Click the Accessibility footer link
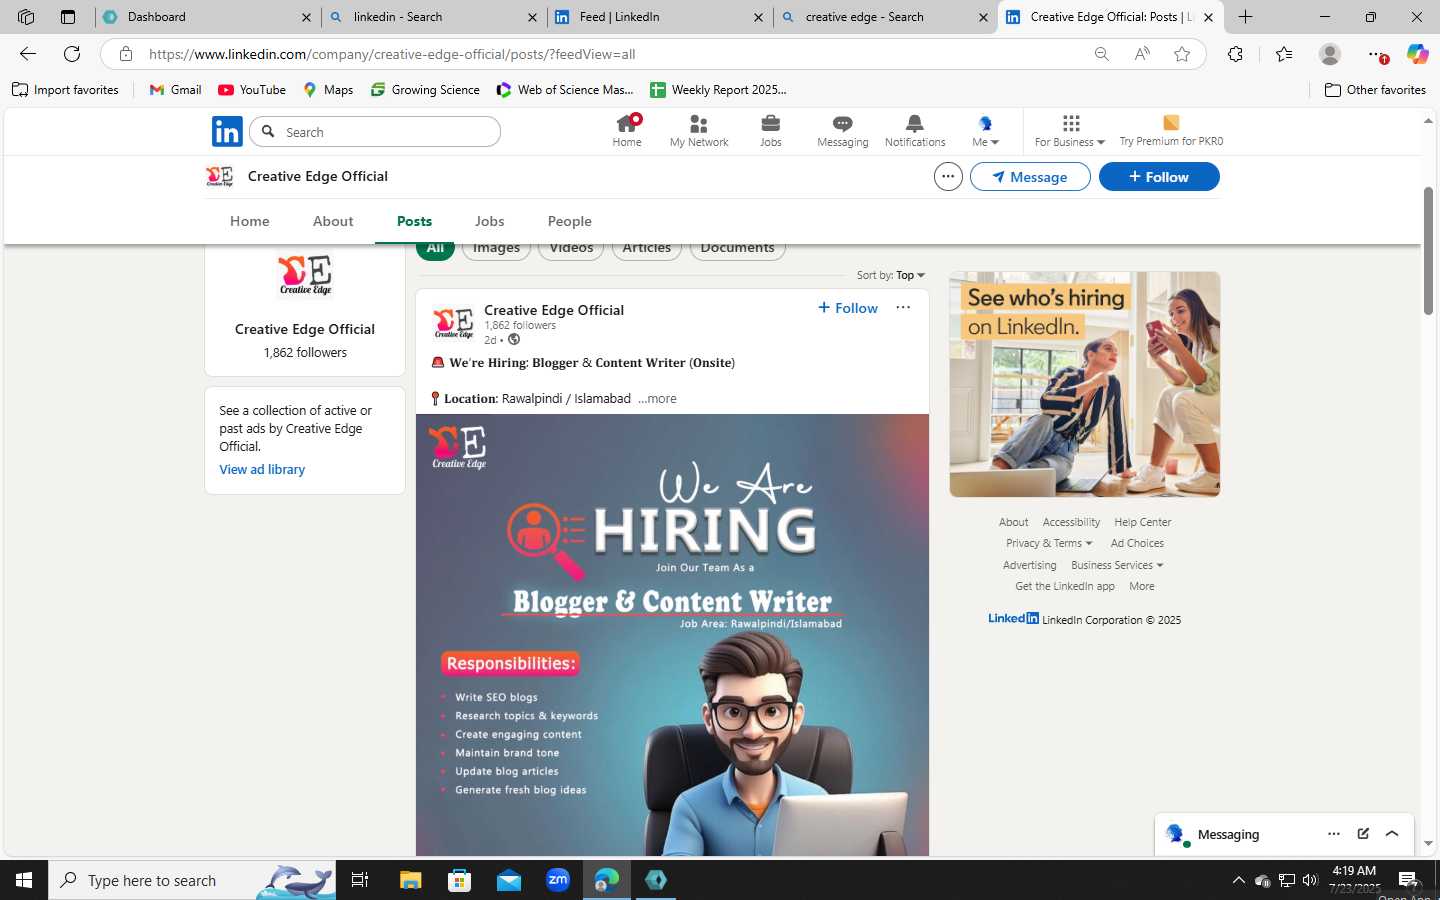This screenshot has width=1440, height=900. pos(1071,522)
